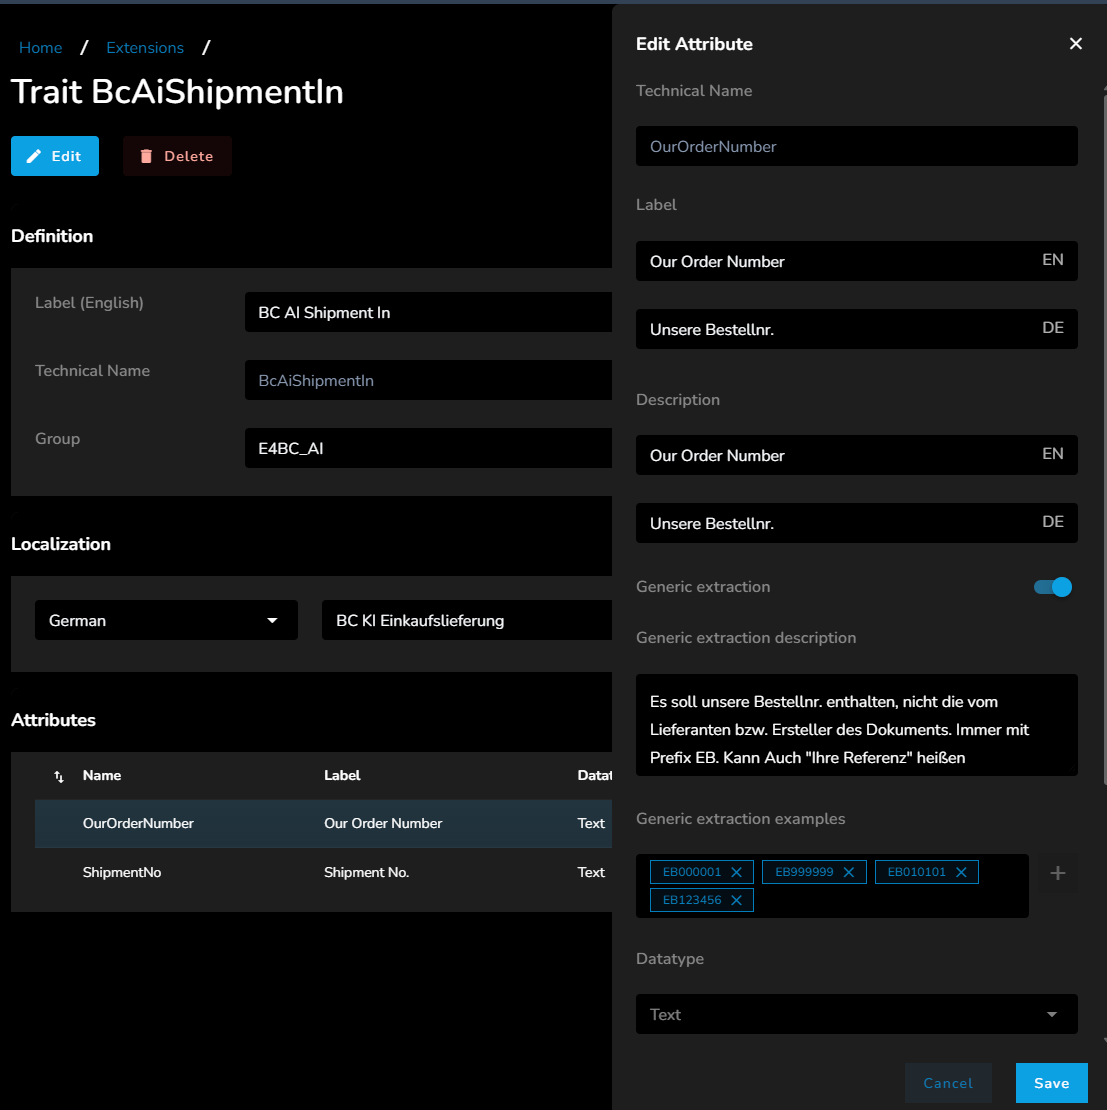Screen dimensions: 1107x1110
Task: Open the Datatype dropdown
Action: [856, 1014]
